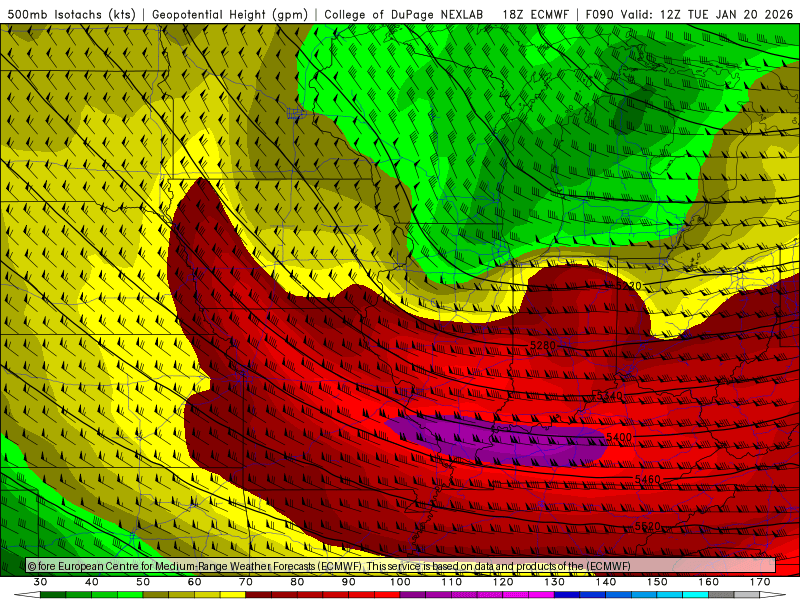Screen dimensions: 800x600
Task: Click the 5220 height contour label
Action: 629,286
